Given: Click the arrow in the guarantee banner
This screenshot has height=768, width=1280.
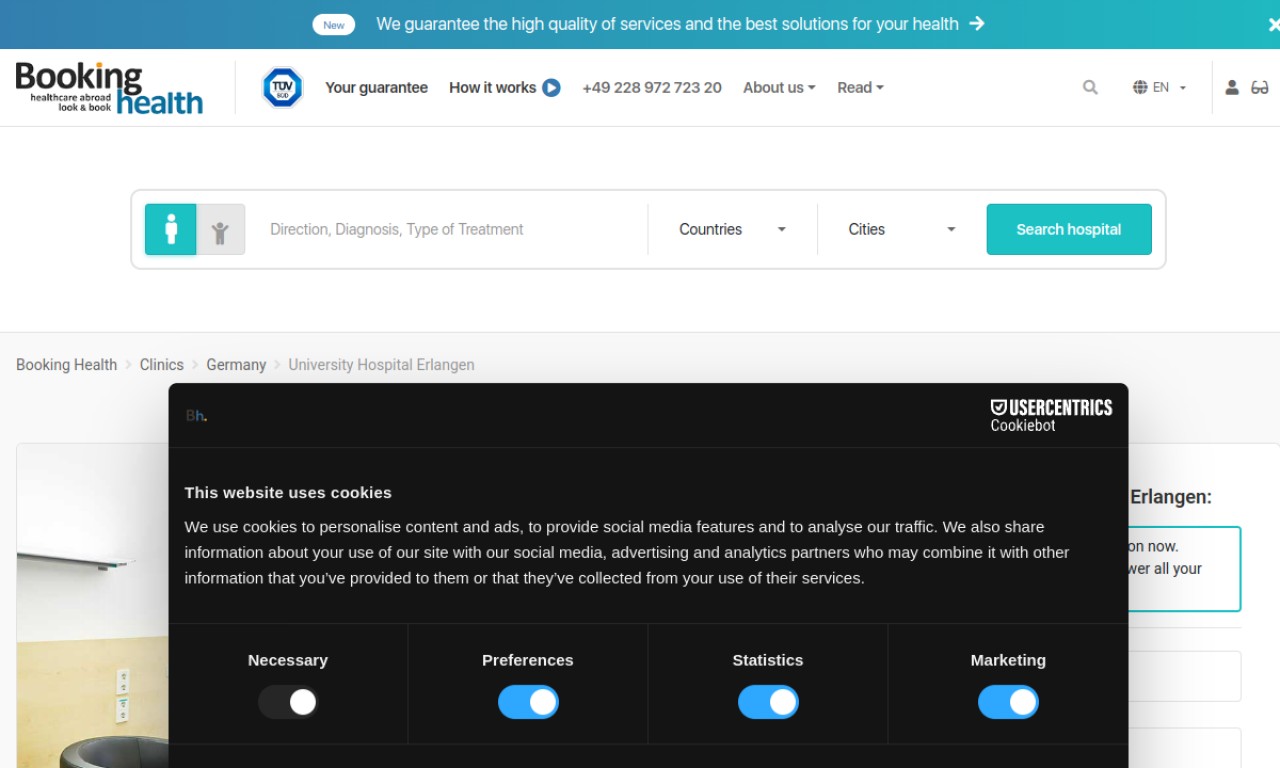Looking at the screenshot, I should point(977,24).
